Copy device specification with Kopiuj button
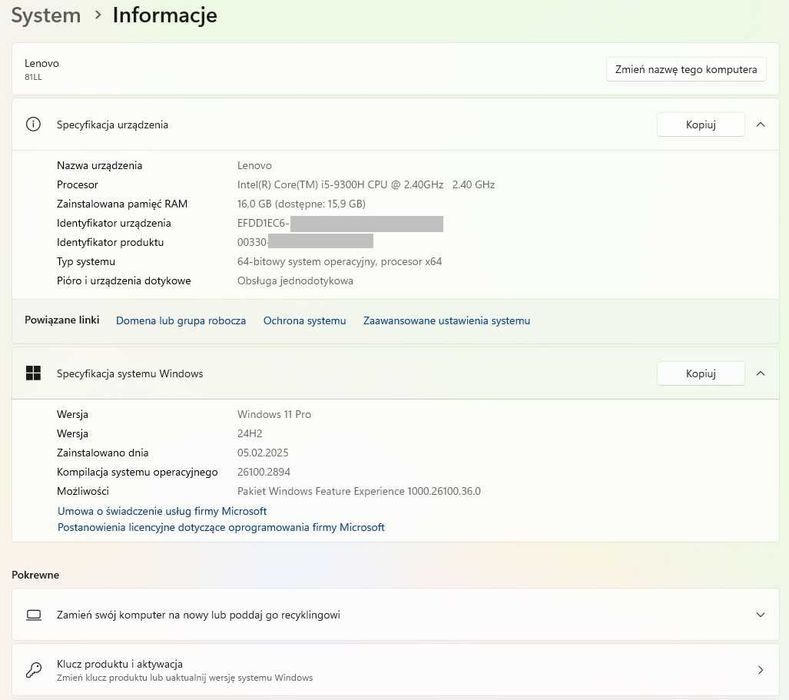789x700 pixels. tap(700, 124)
